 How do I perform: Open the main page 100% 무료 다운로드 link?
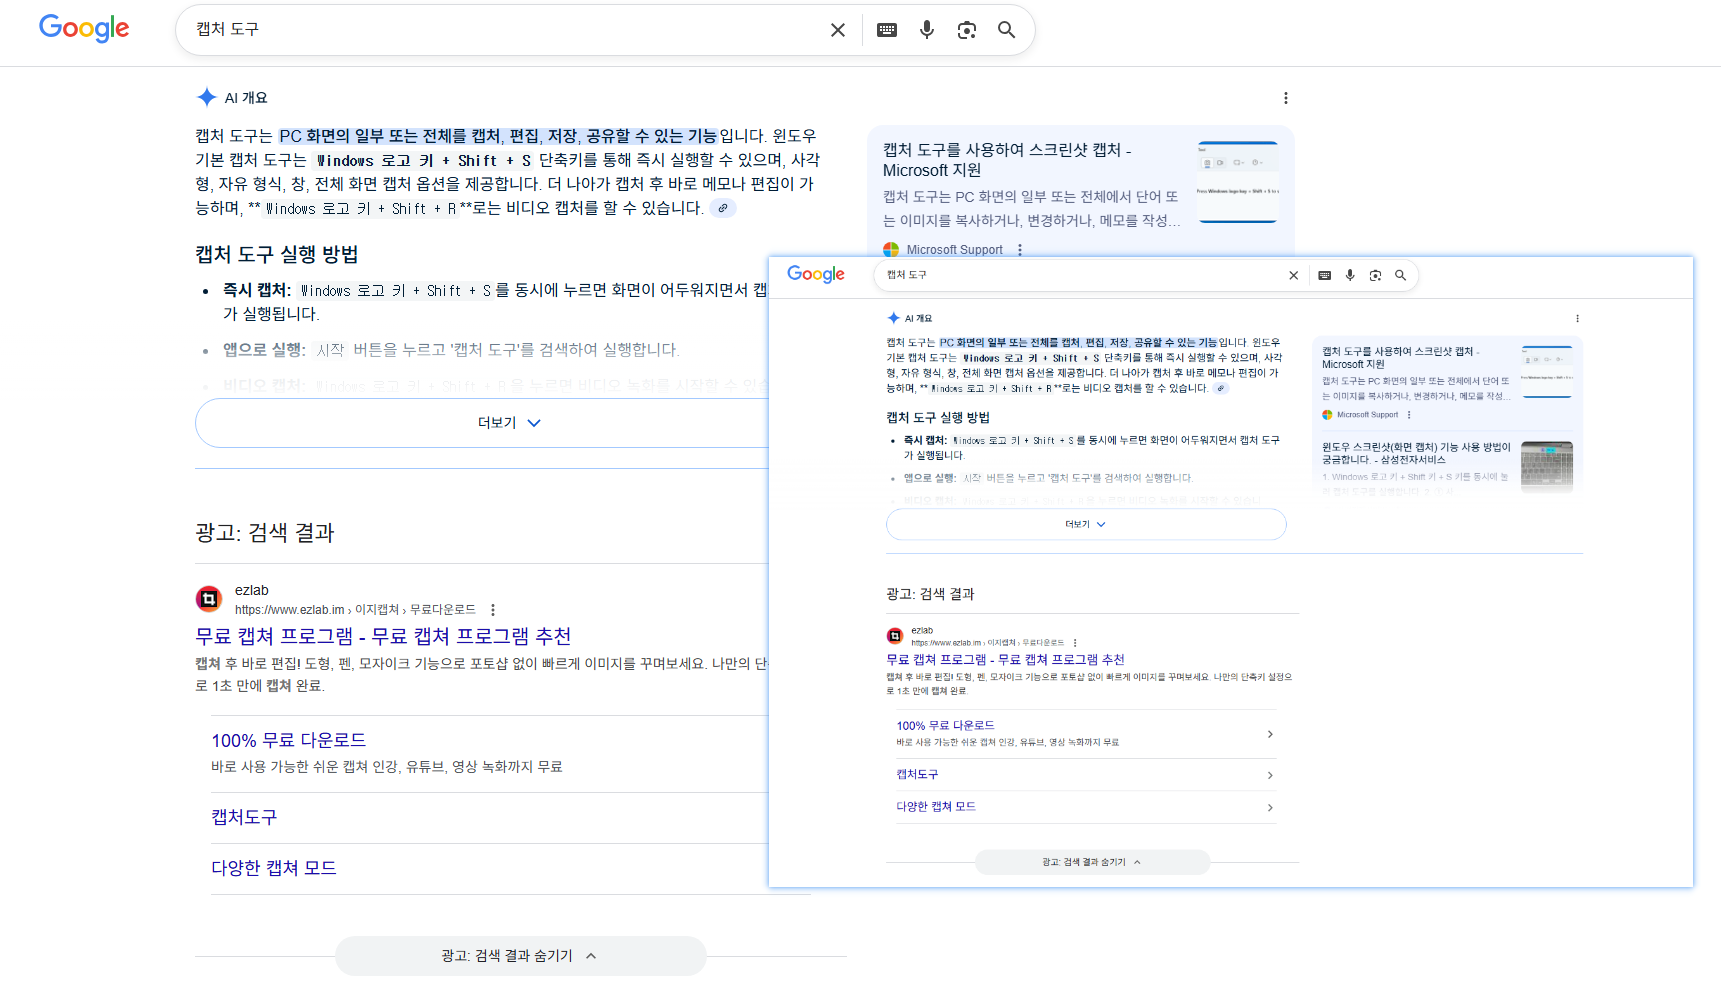point(289,740)
